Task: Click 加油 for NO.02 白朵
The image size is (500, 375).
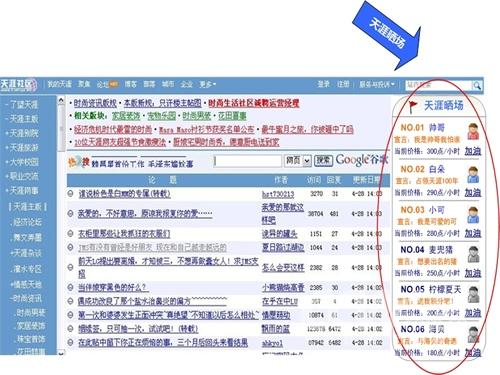Action: tap(473, 192)
